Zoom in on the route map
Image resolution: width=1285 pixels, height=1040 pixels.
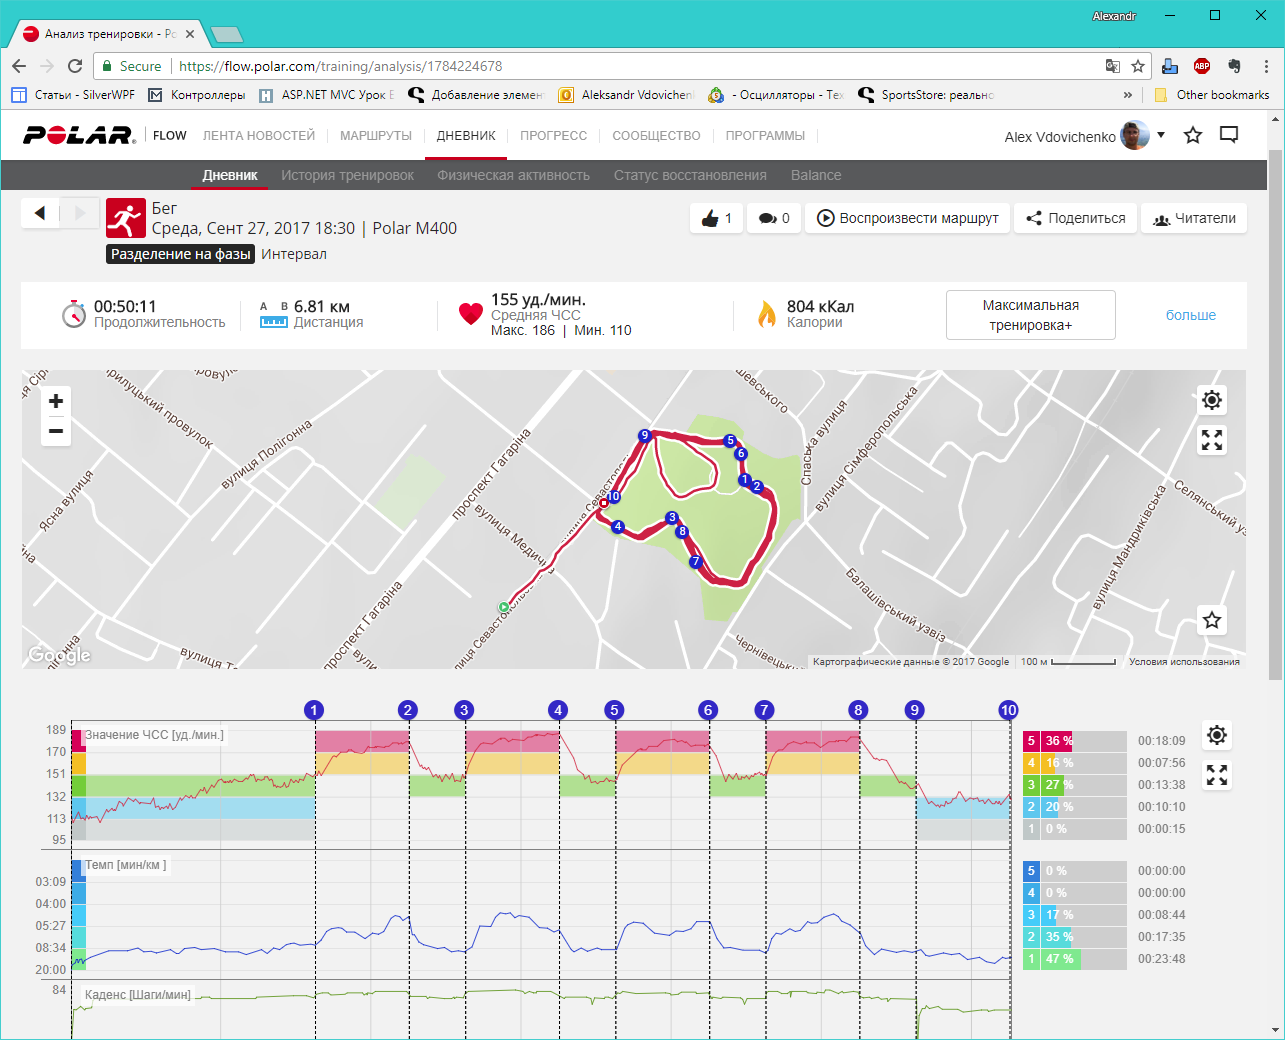coord(56,402)
